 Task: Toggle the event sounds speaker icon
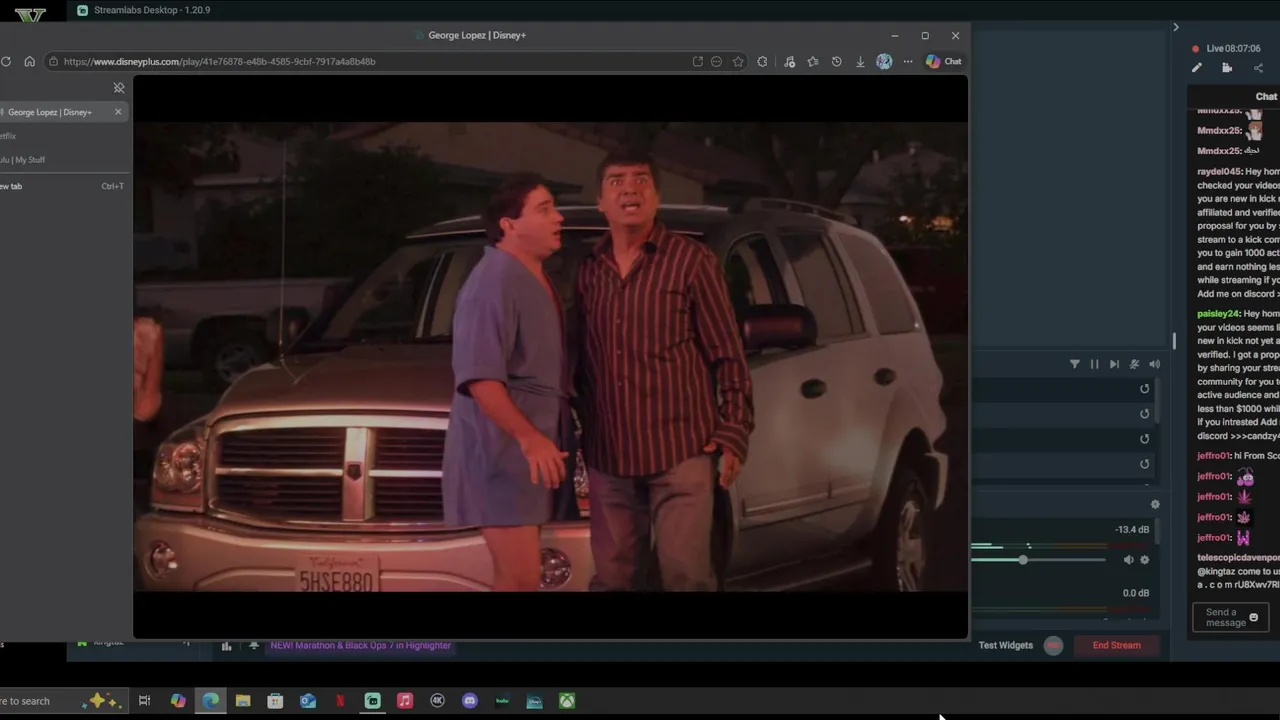[x=1154, y=364]
